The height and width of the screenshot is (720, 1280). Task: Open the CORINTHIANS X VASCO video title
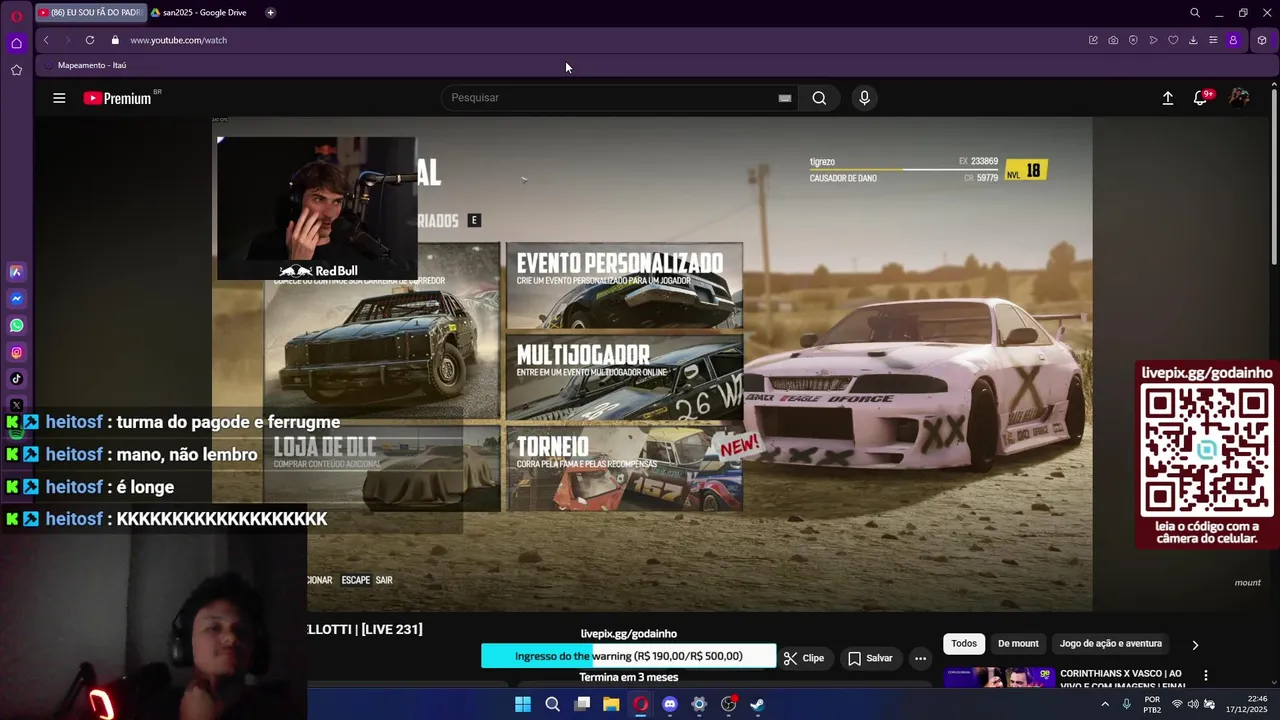pyautogui.click(x=1122, y=679)
